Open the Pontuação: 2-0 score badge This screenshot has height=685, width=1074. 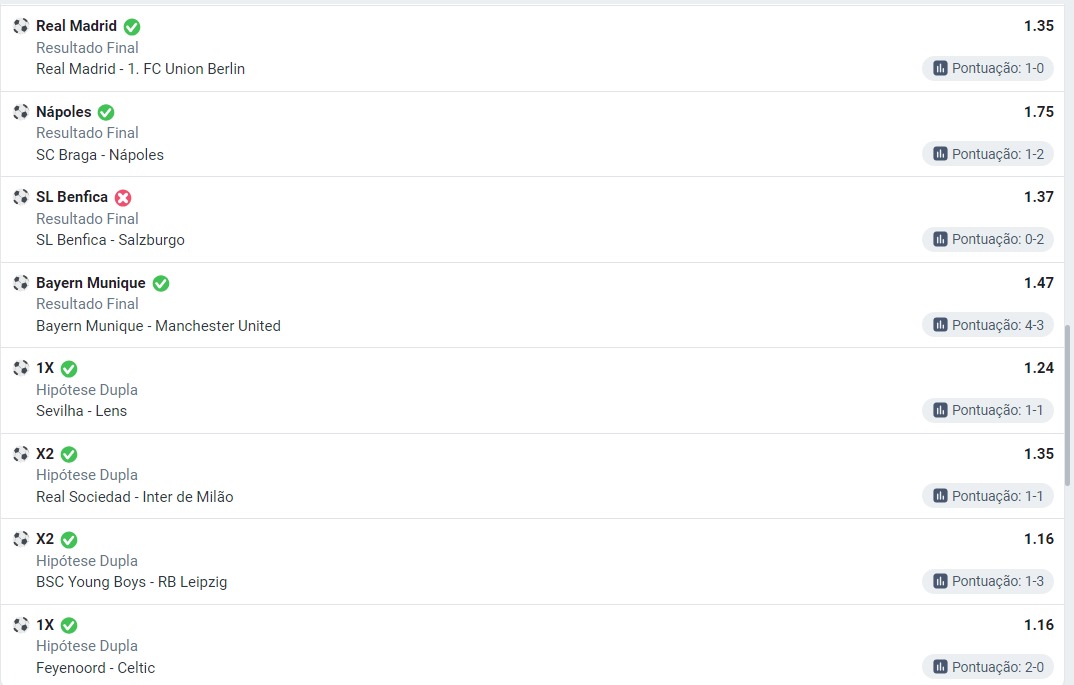pos(988,667)
